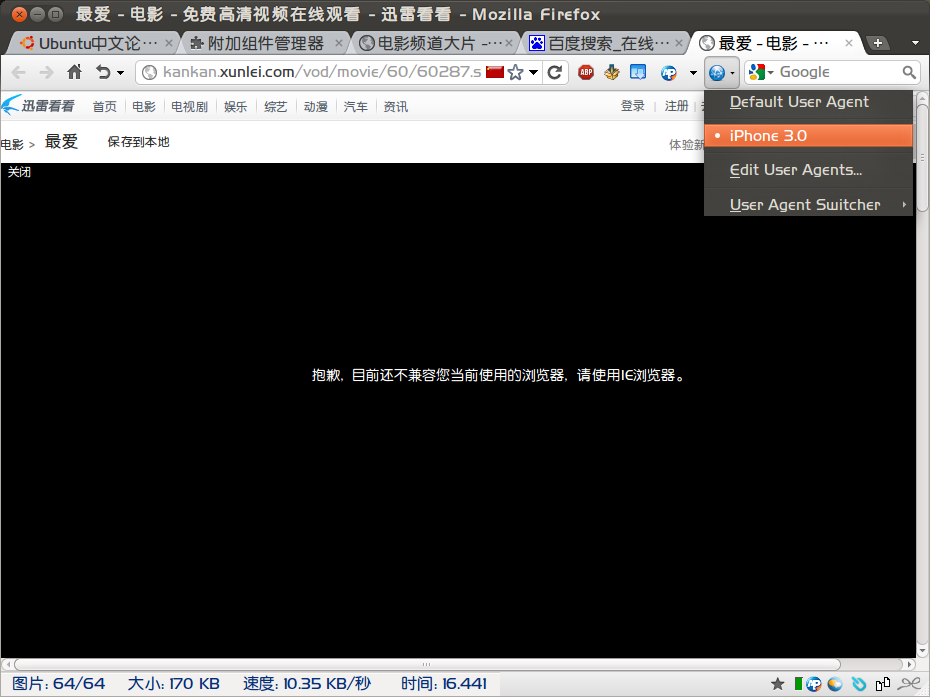Close the active 最爱 - 电影 tab
Screen dimensions: 930x697
tap(849, 43)
